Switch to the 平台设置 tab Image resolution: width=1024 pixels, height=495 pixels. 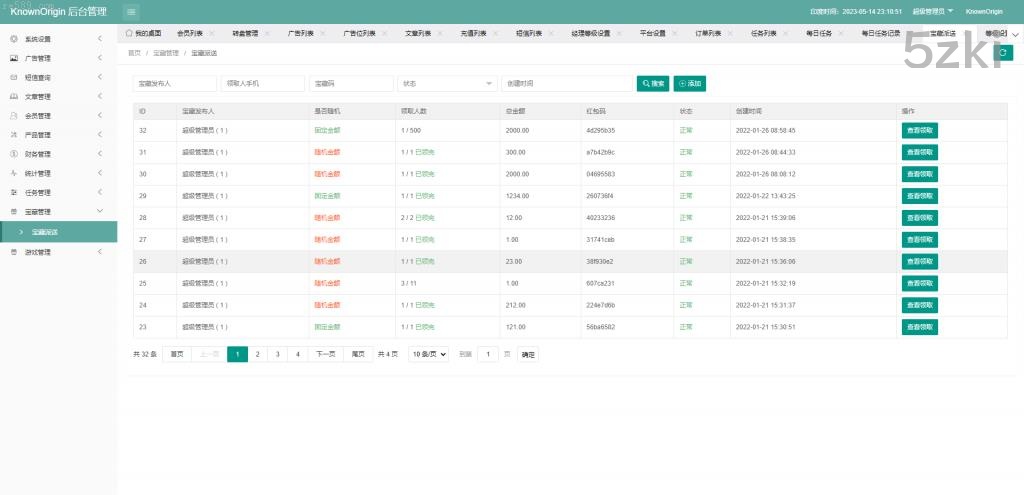coord(652,33)
